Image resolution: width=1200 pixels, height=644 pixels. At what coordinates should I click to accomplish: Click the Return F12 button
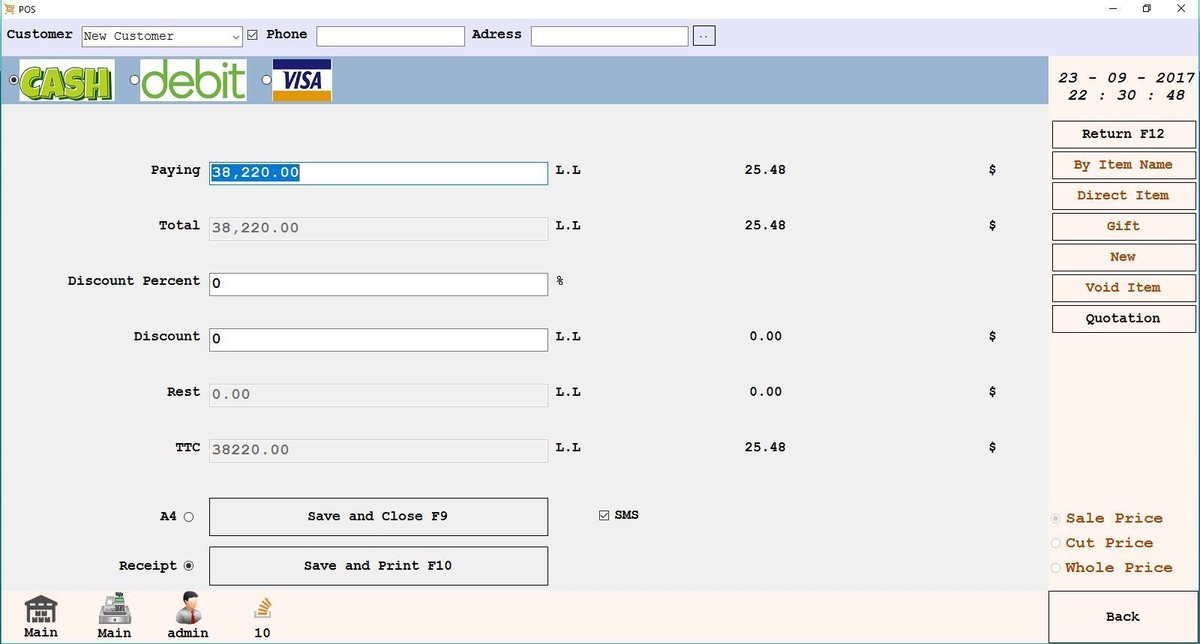click(1123, 134)
